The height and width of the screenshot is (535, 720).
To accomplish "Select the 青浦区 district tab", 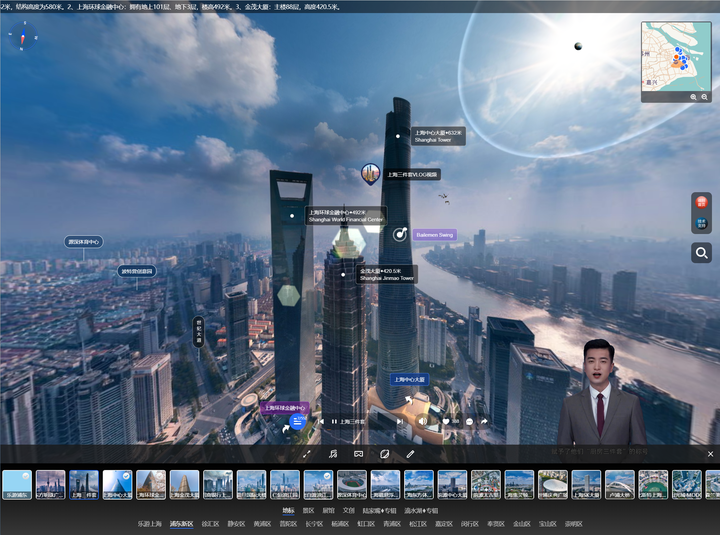I will 392,524.
